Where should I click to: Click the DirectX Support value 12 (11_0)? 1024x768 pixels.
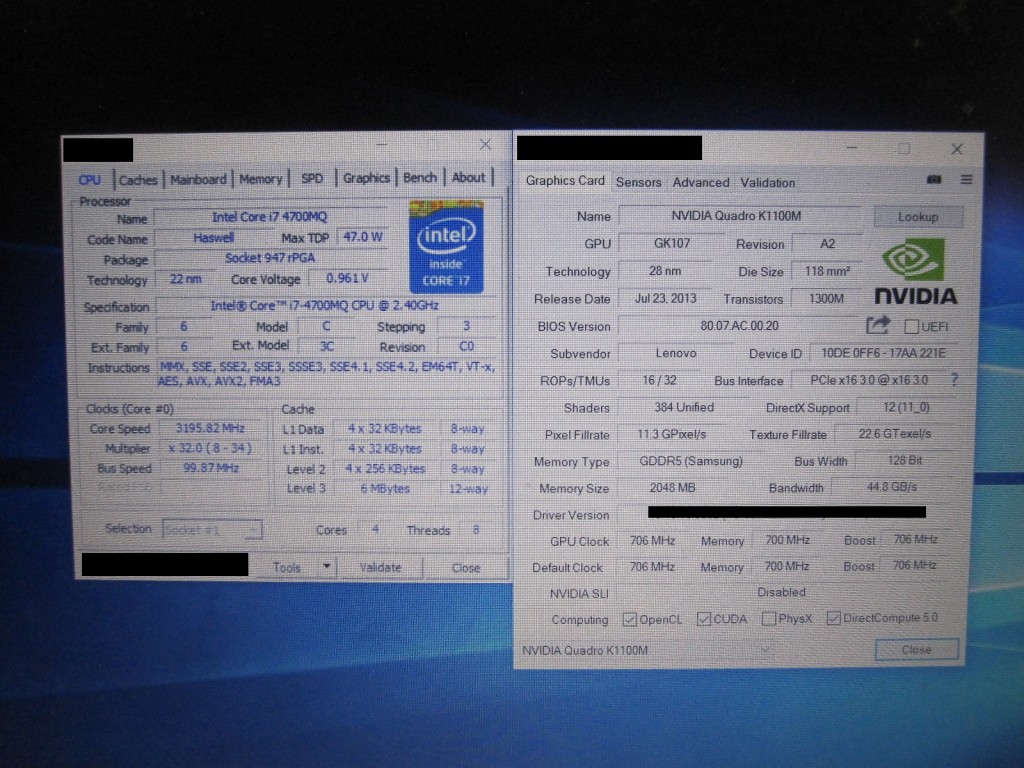(x=906, y=407)
